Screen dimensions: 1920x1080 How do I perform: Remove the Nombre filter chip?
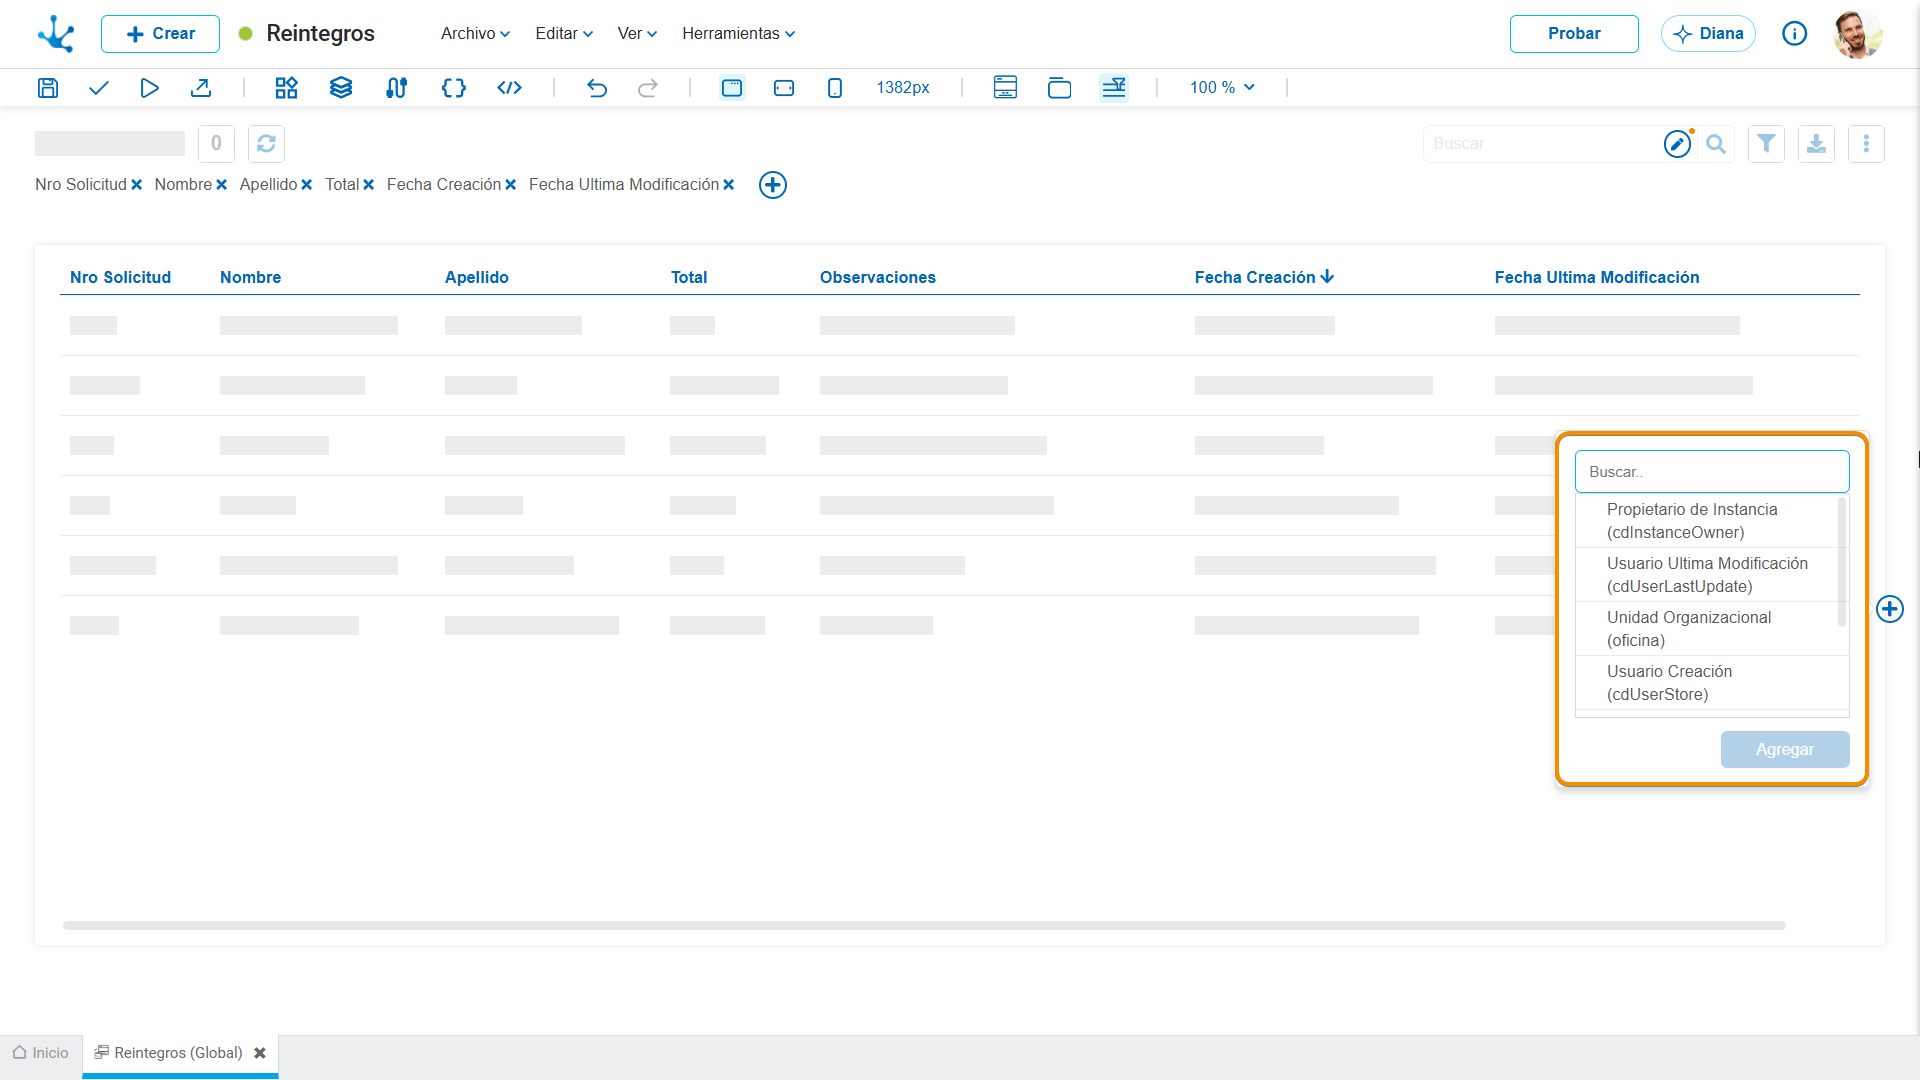point(221,185)
